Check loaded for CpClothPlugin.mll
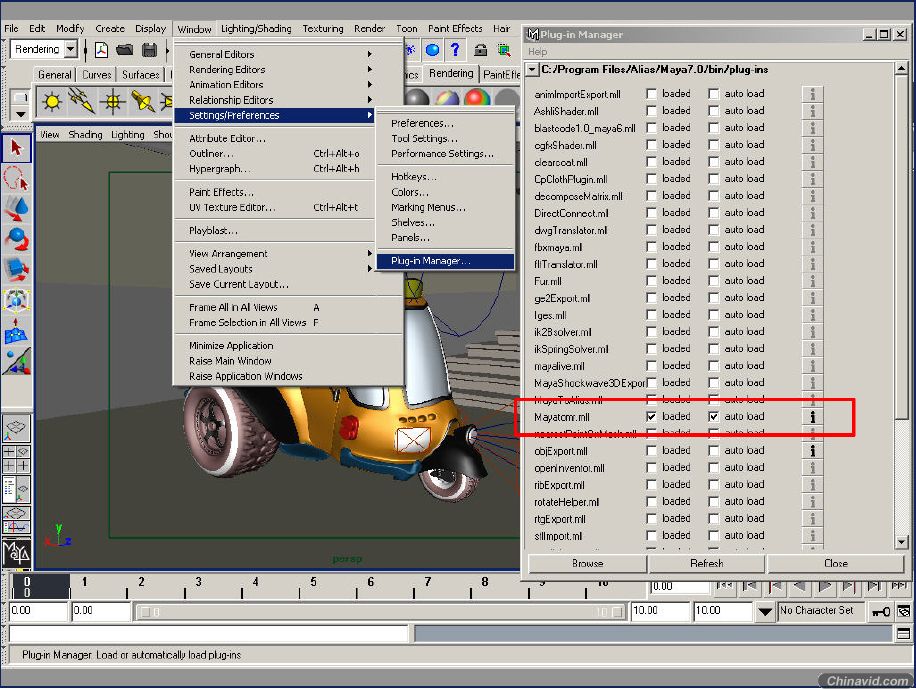The width and height of the screenshot is (916, 689). click(651, 179)
